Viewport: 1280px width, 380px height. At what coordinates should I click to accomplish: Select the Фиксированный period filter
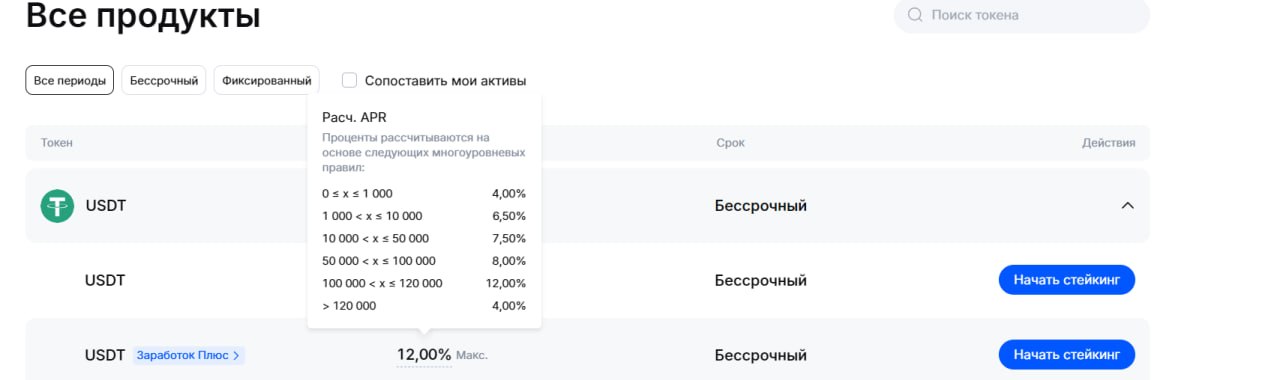[x=266, y=80]
